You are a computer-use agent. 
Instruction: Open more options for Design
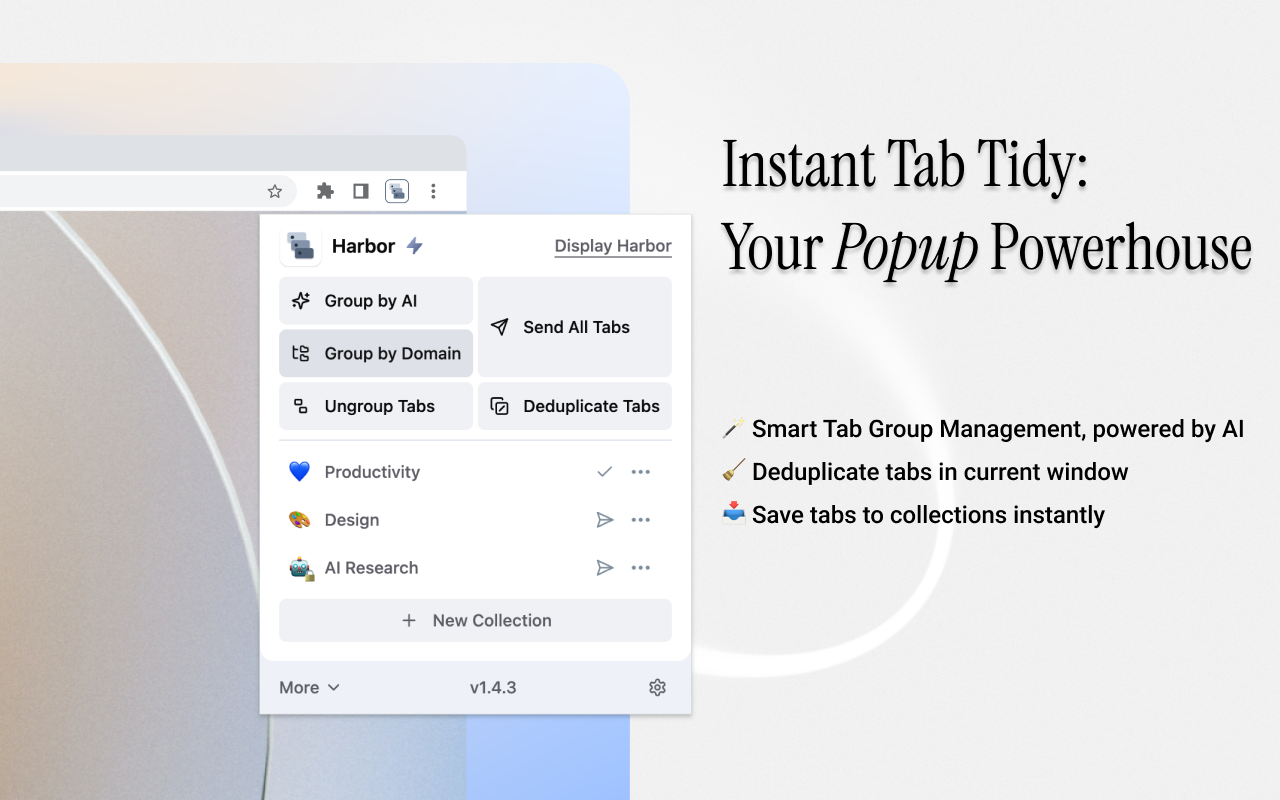641,520
